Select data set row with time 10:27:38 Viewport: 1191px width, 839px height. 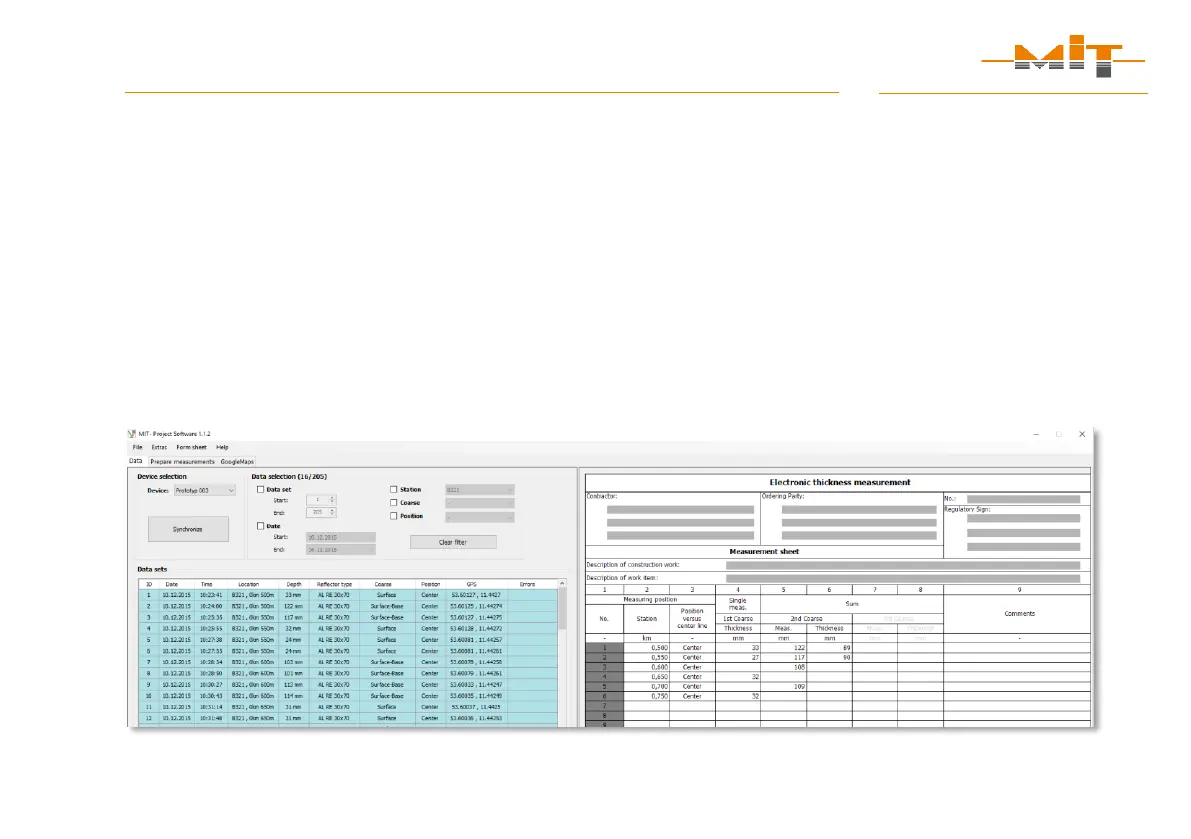point(349,639)
